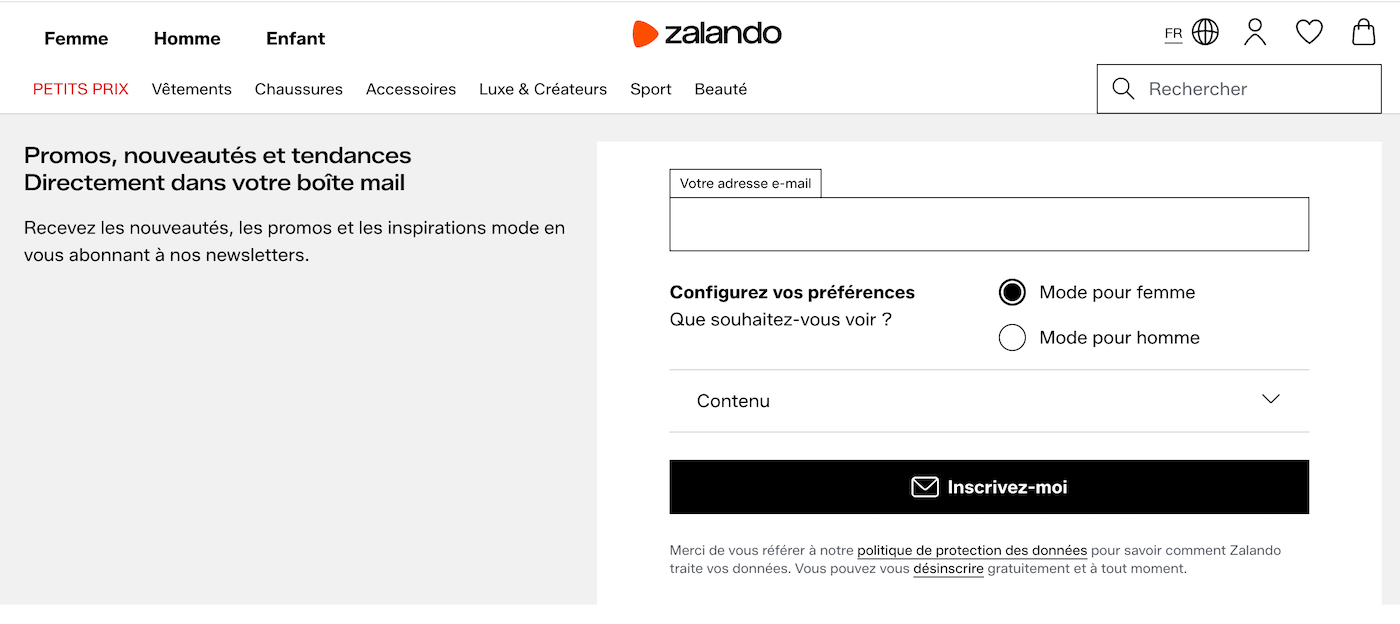1400x624 pixels.
Task: Click the envelope icon on the subscribe button
Action: (923, 487)
